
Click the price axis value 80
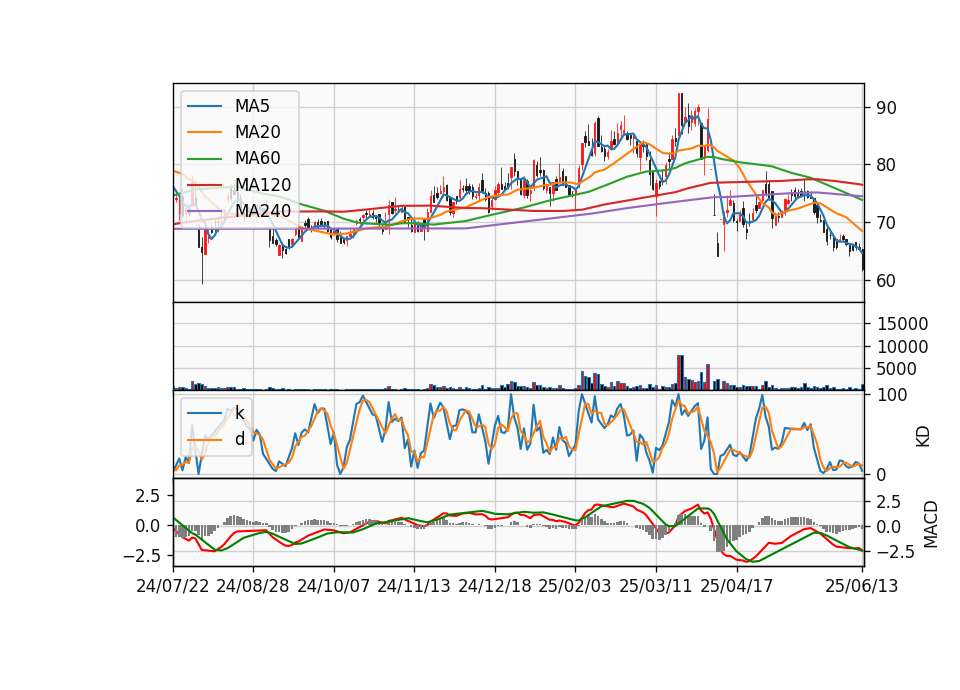(x=887, y=165)
